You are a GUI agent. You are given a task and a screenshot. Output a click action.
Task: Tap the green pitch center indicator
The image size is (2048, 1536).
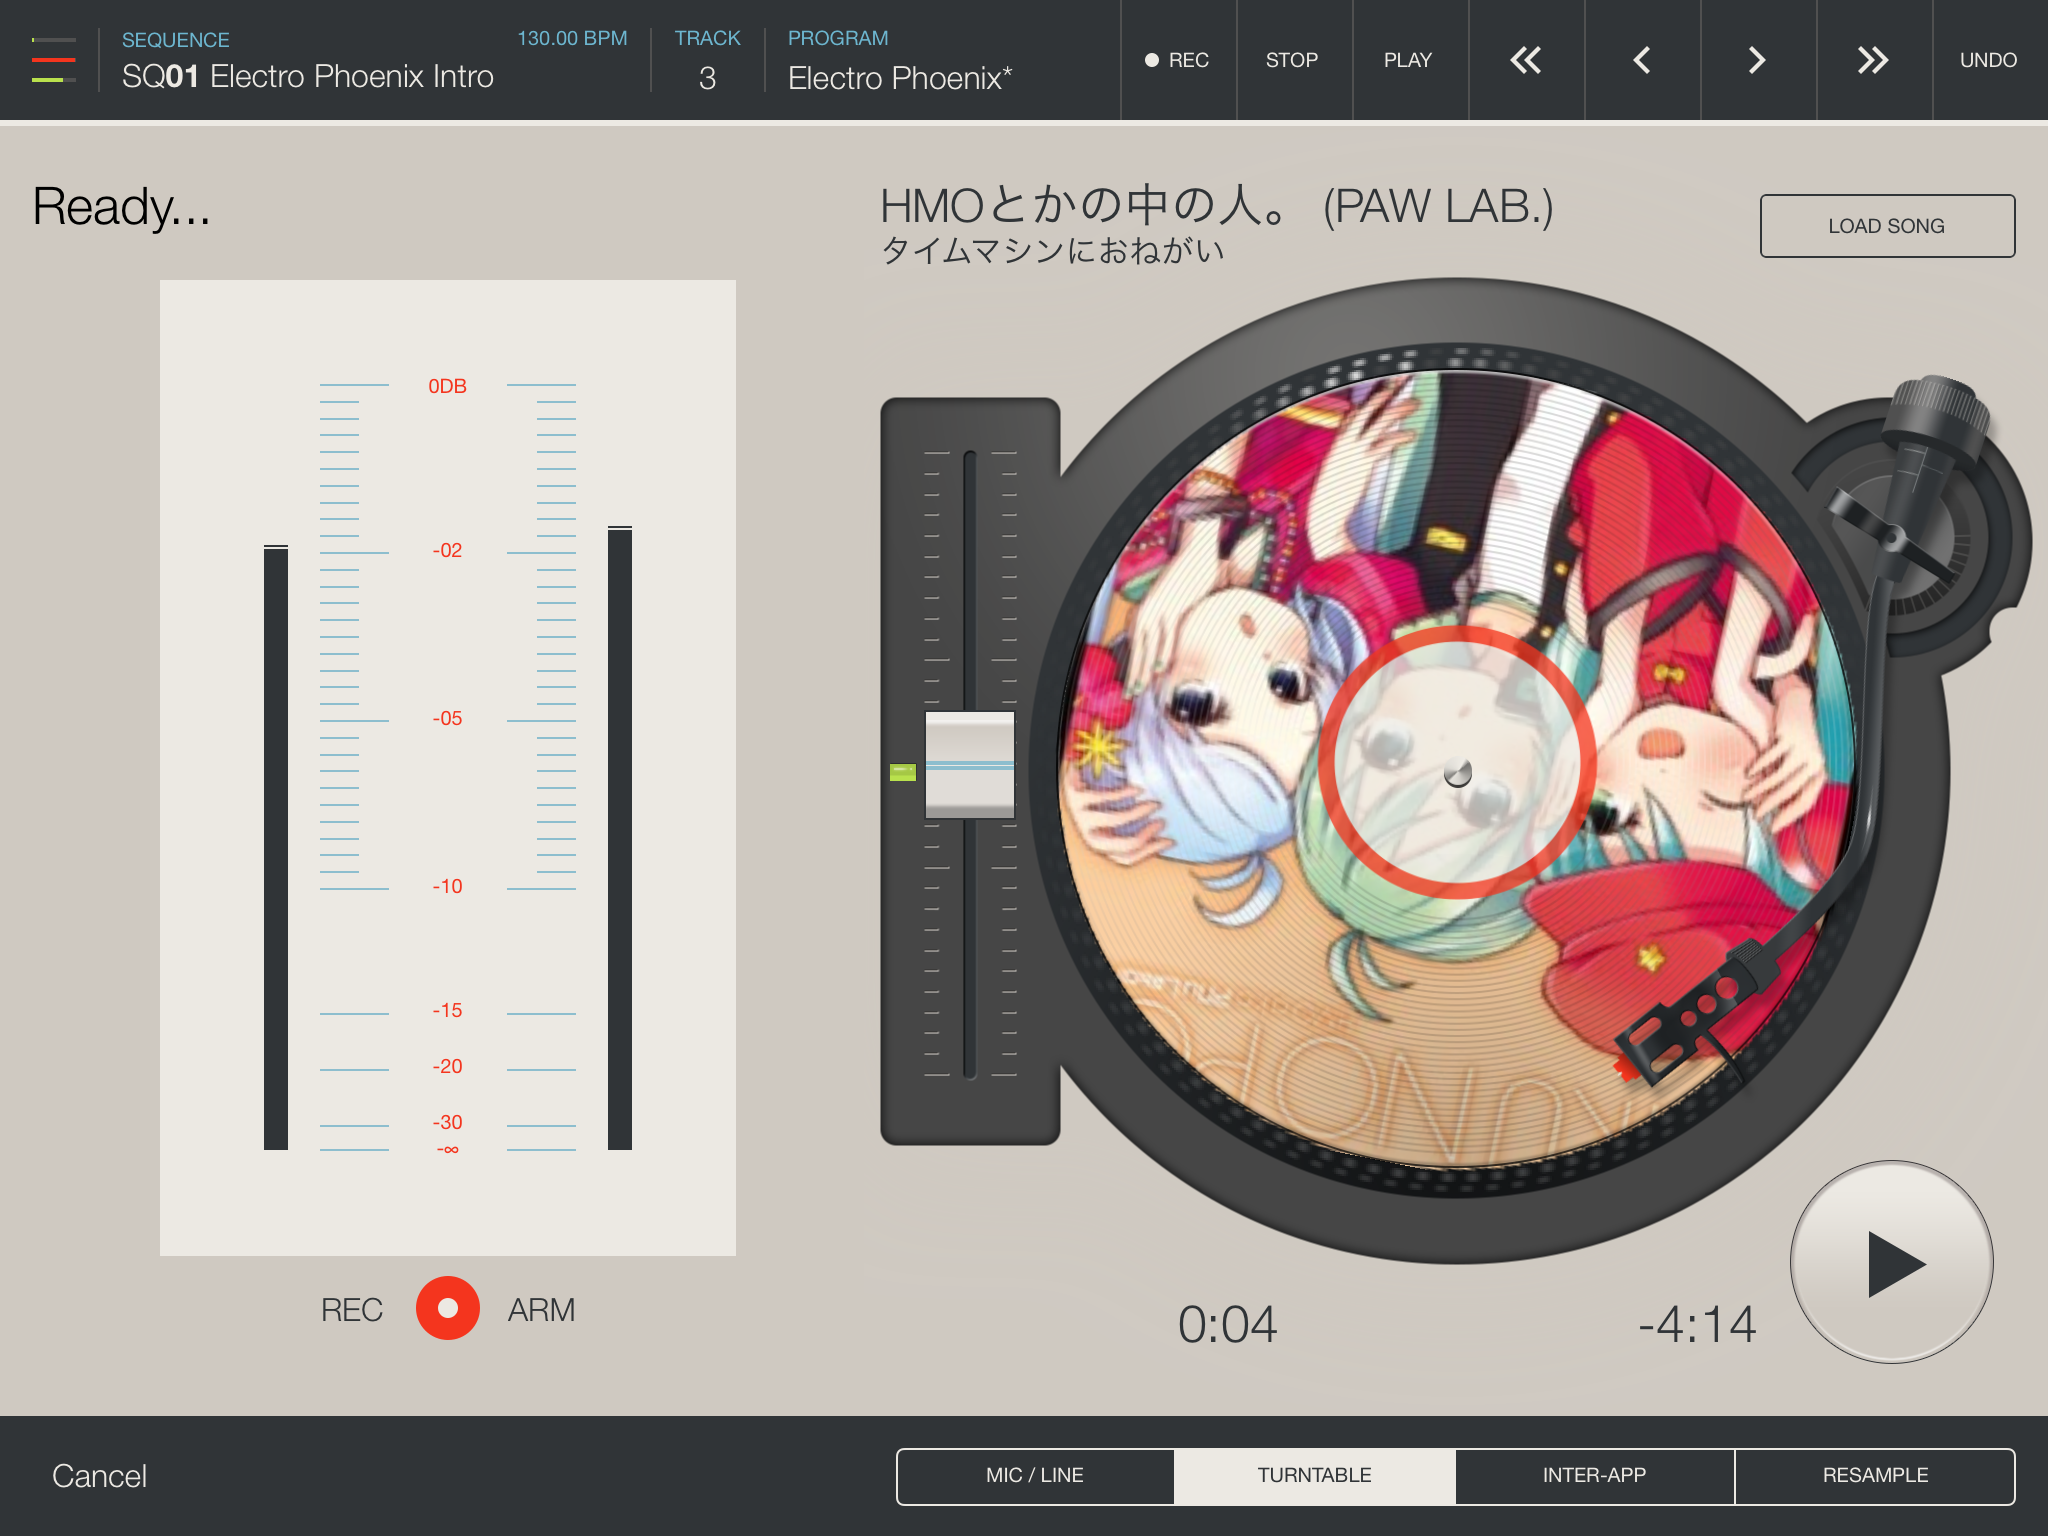[x=903, y=772]
